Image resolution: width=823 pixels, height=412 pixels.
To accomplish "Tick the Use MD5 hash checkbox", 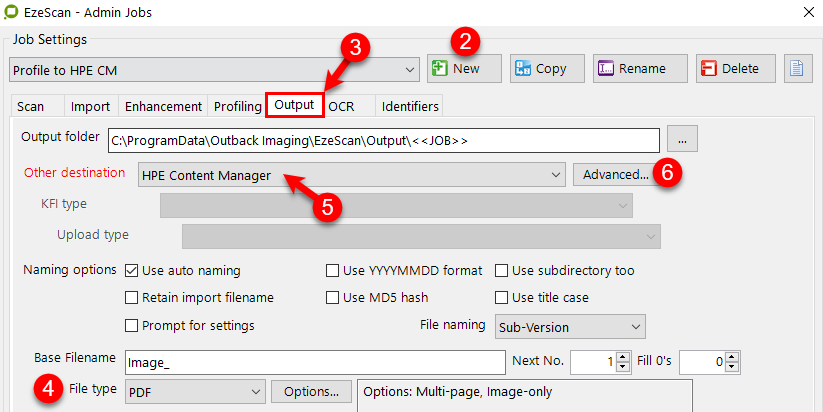I will (x=332, y=297).
